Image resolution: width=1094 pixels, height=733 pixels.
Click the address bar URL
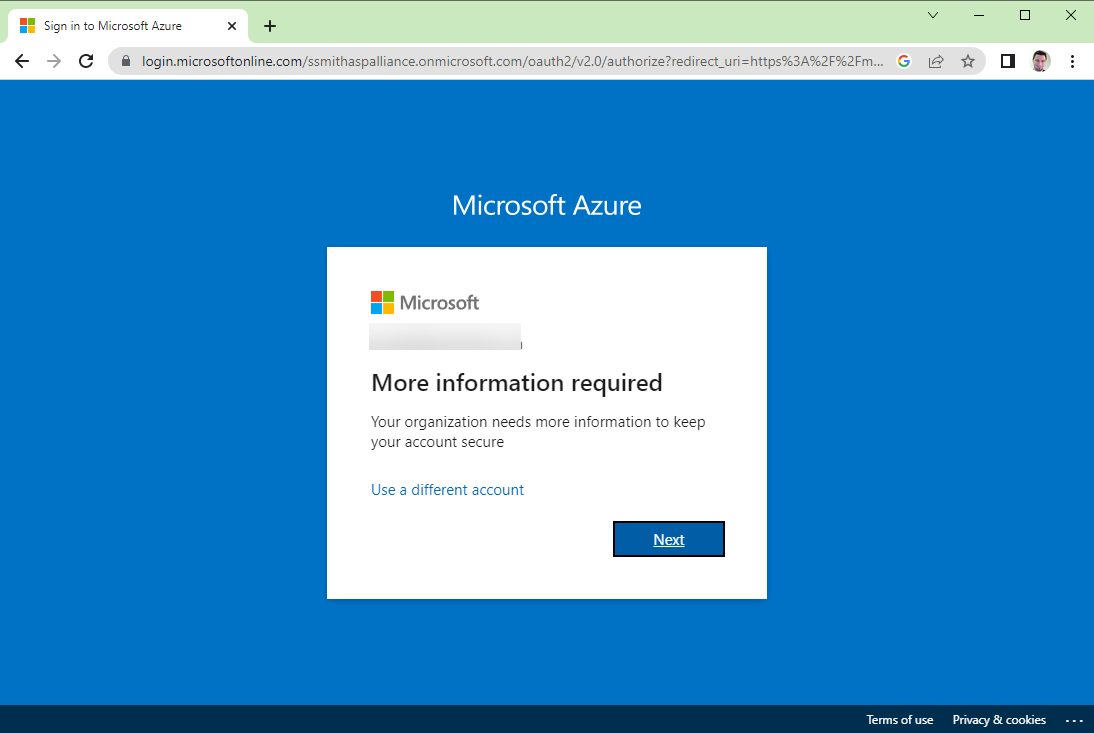512,61
